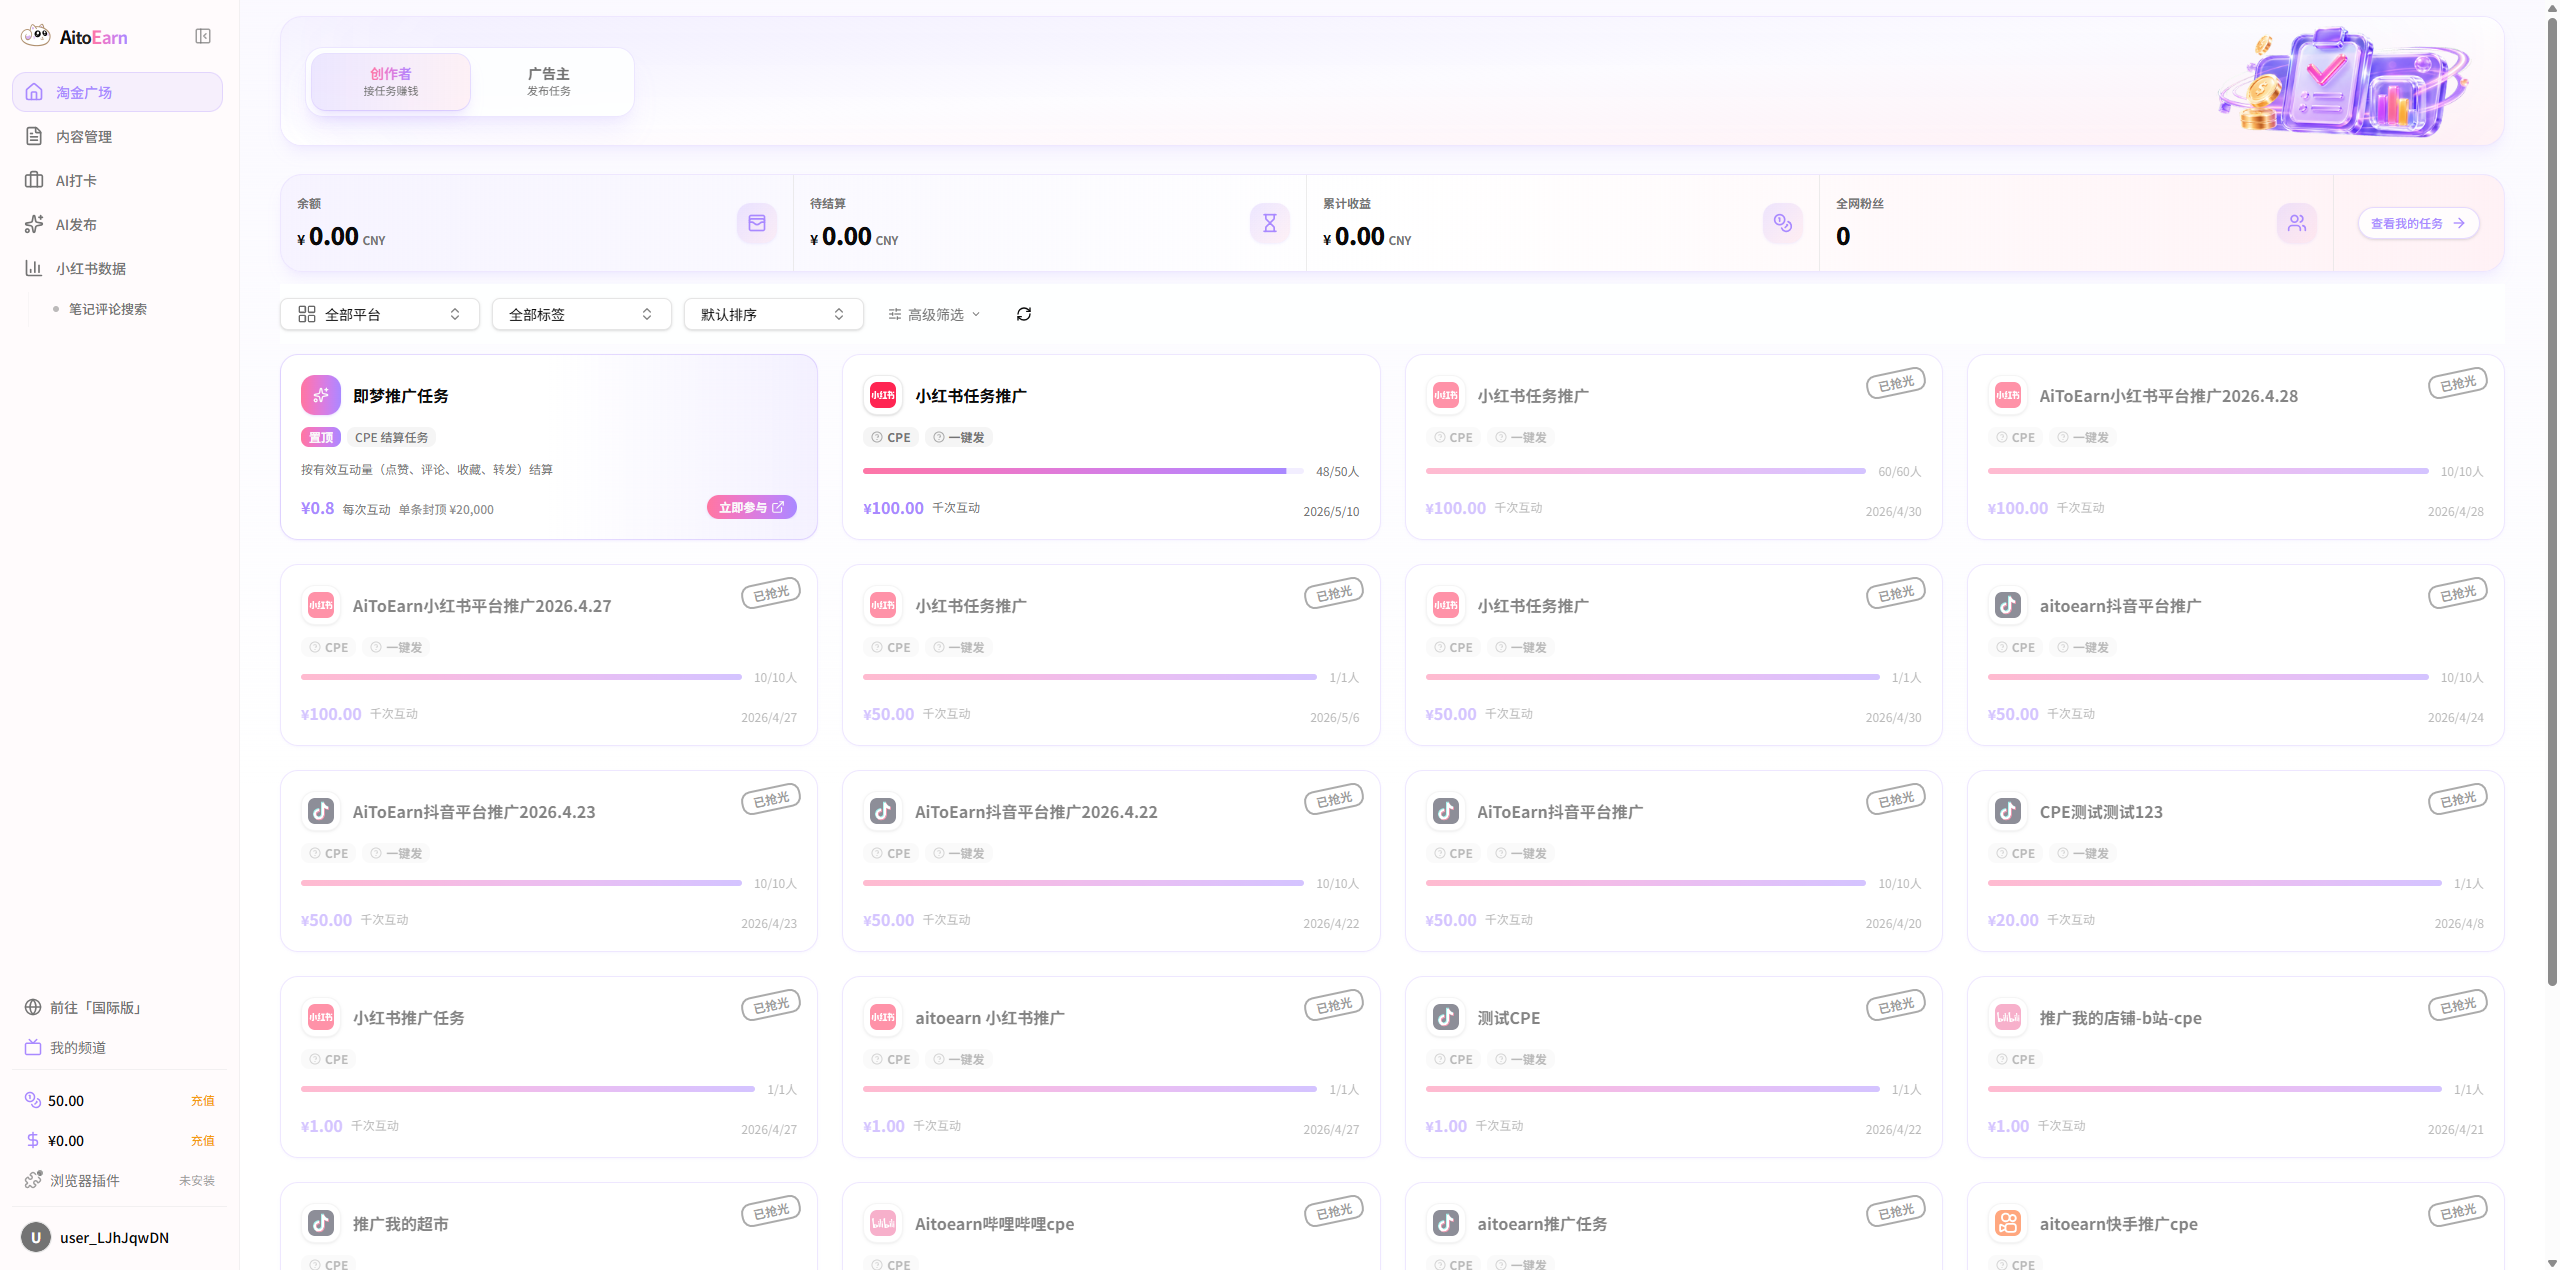Screen dimensions: 2560x1270
Task: Open AiToEarn小红书平台推广2026.4.27 card title
Action: [482, 606]
